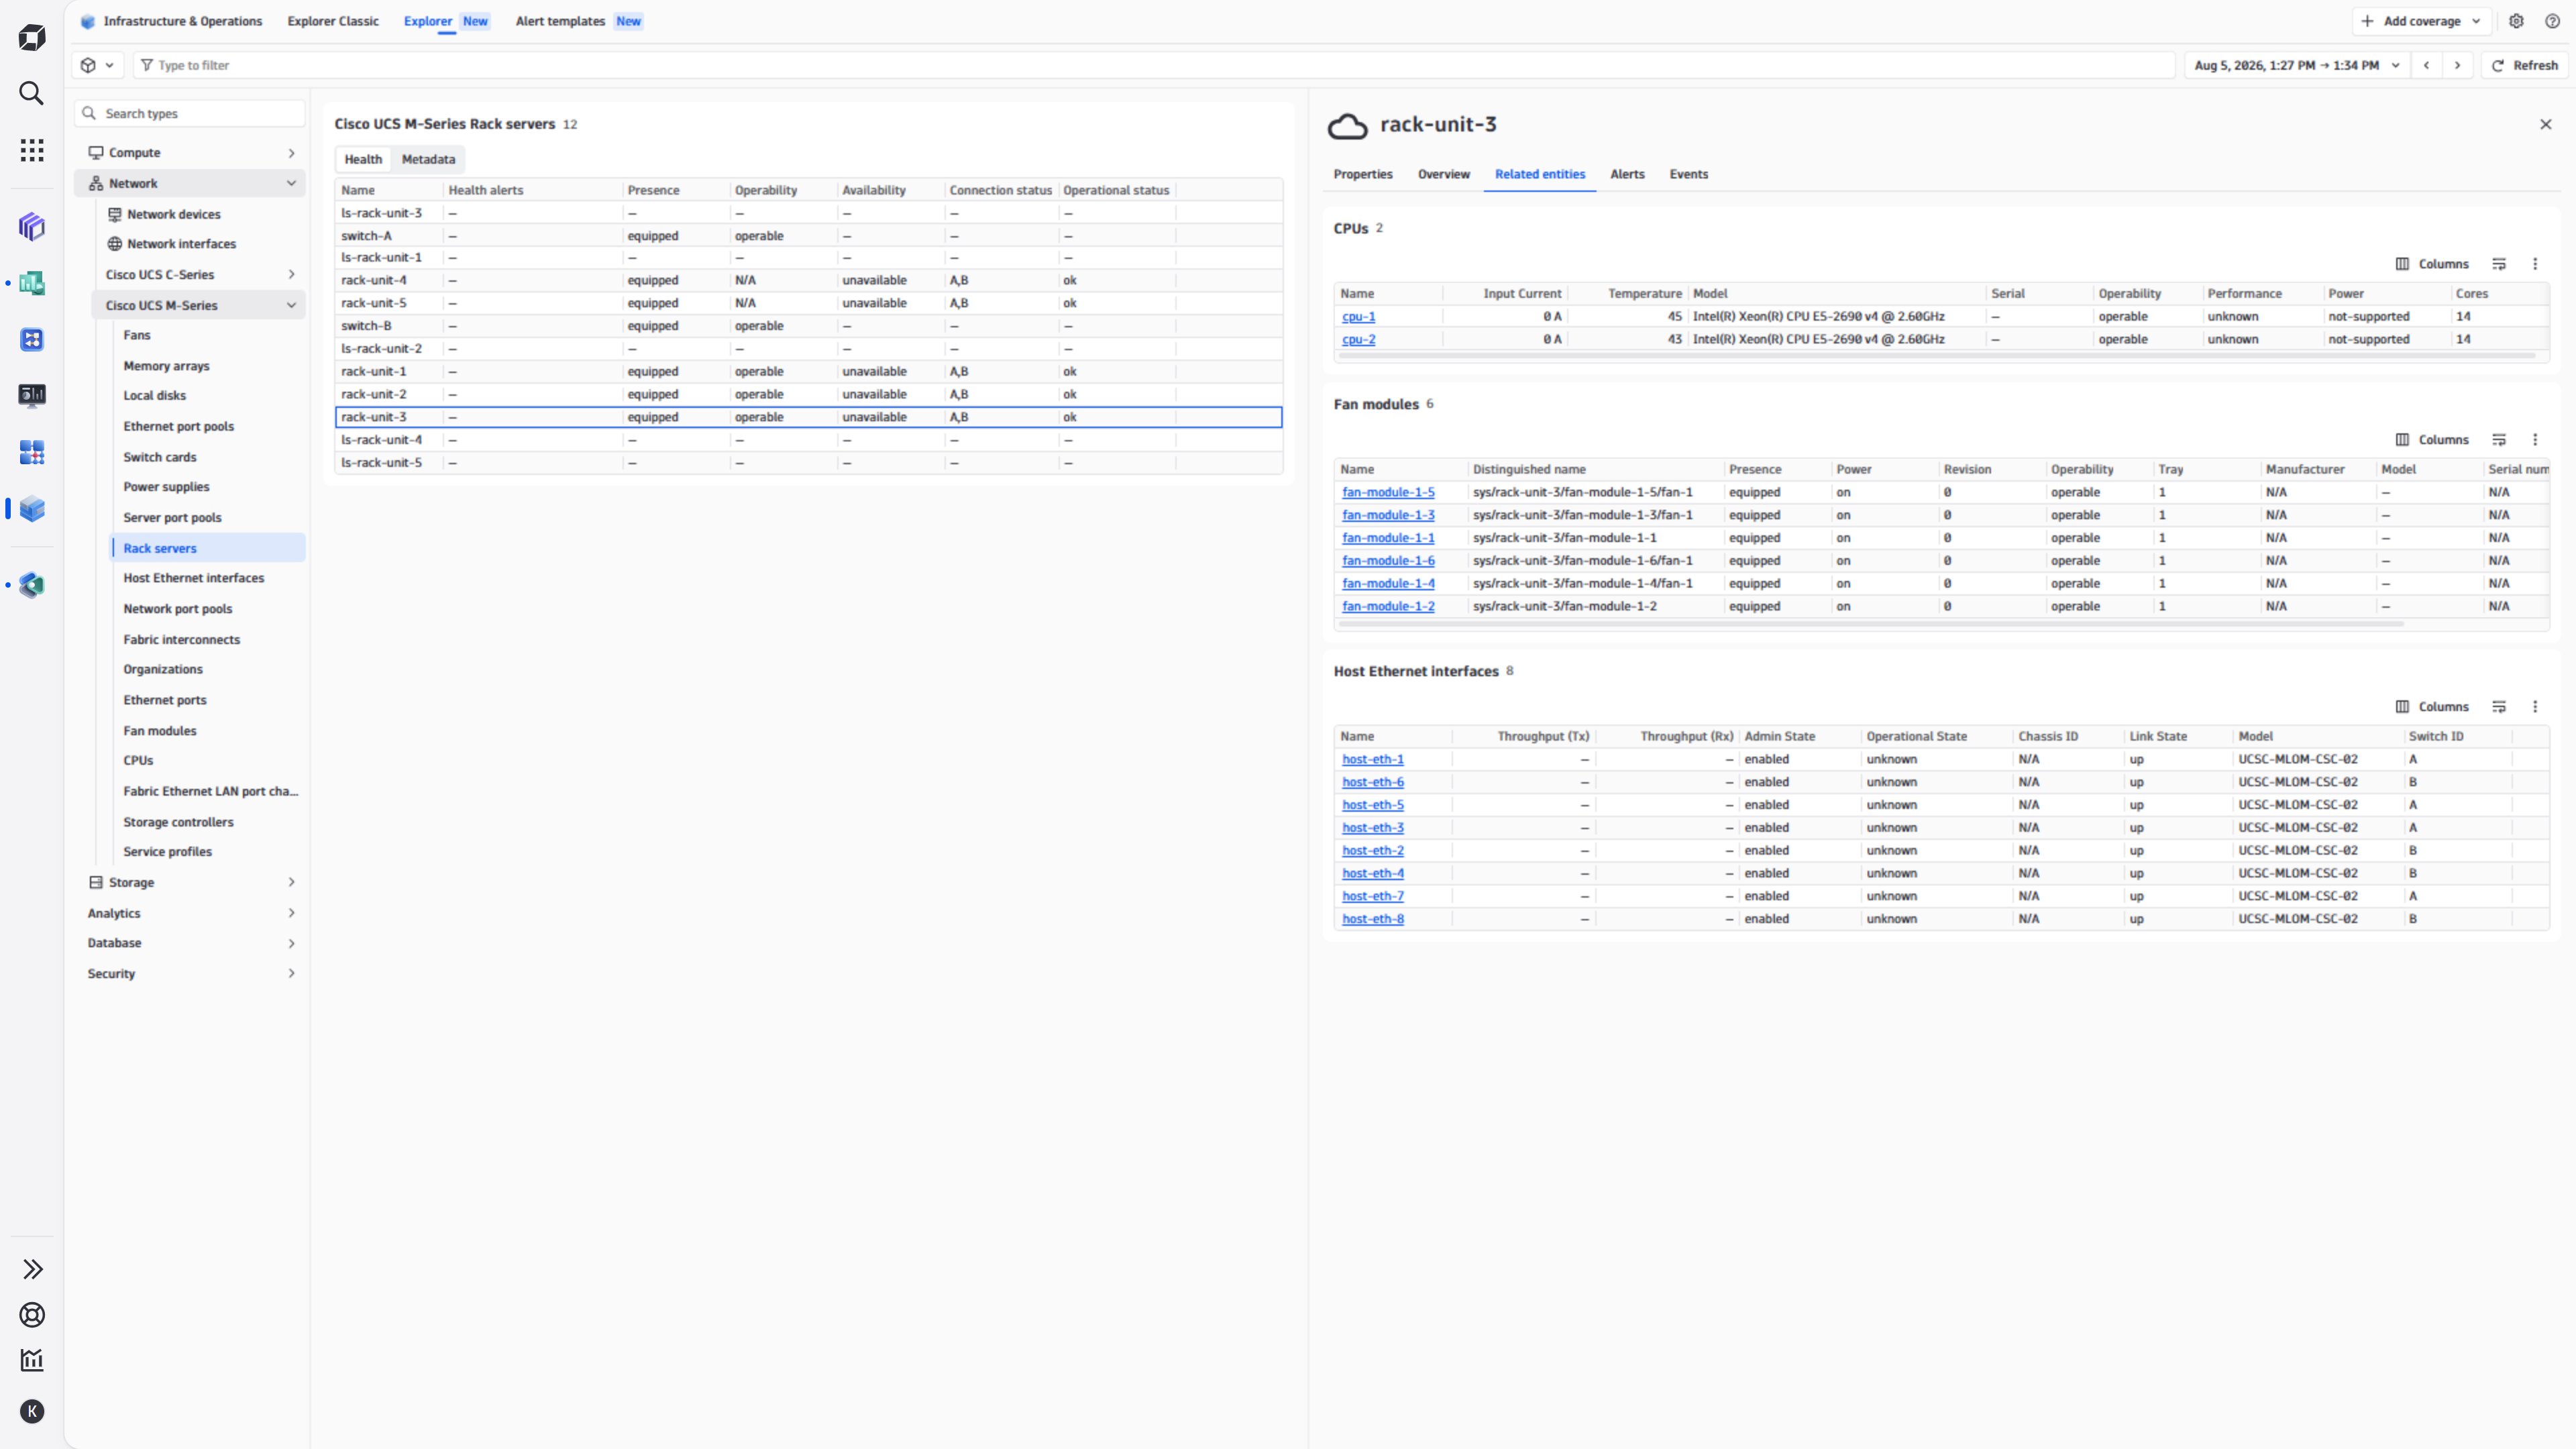Select Network devices in the tree
2576x1449 pixels.
point(173,214)
